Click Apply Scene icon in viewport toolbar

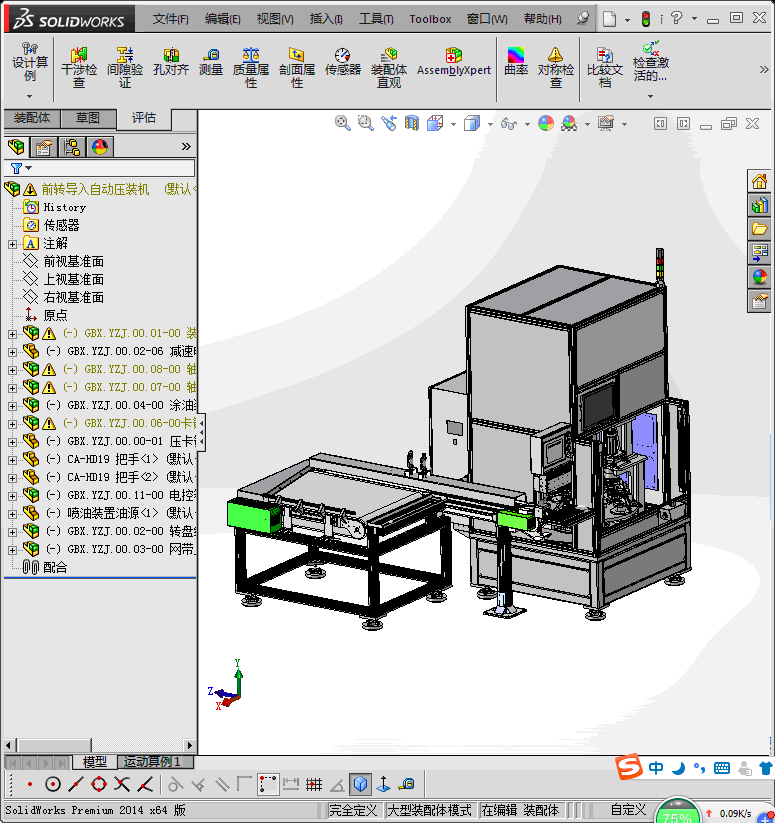(569, 123)
